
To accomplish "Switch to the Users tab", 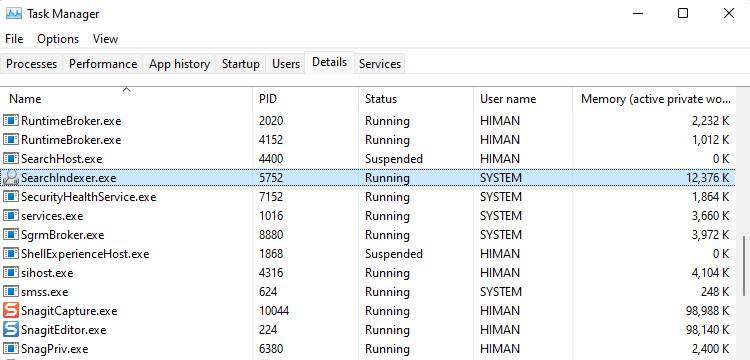I will pyautogui.click(x=286, y=64).
